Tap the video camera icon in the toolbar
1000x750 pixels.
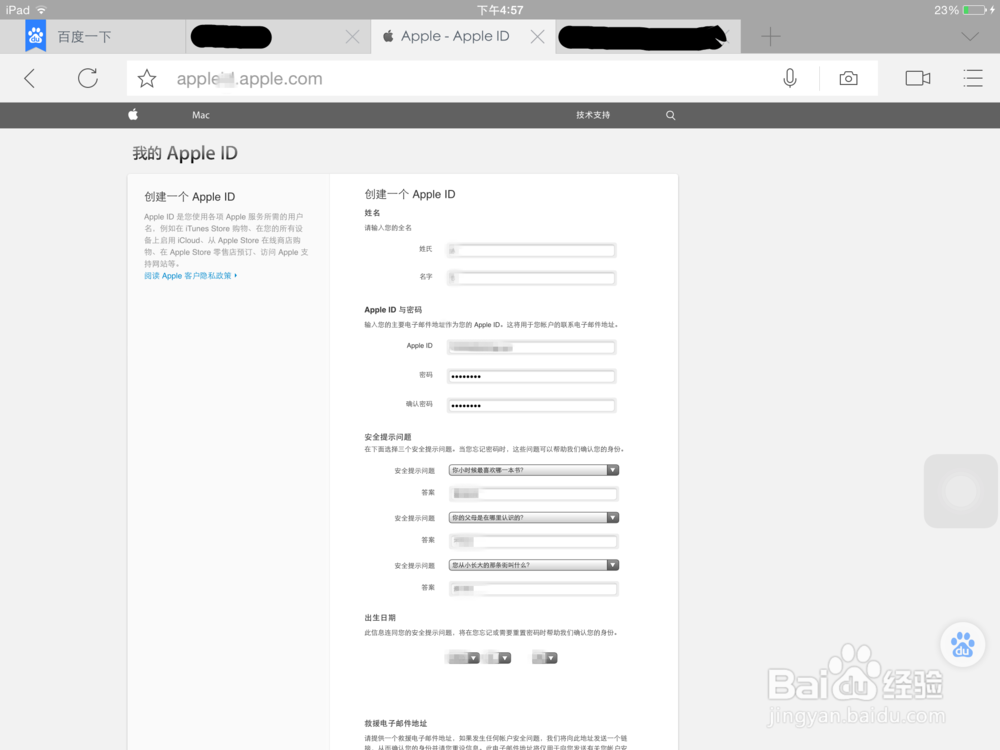[918, 78]
